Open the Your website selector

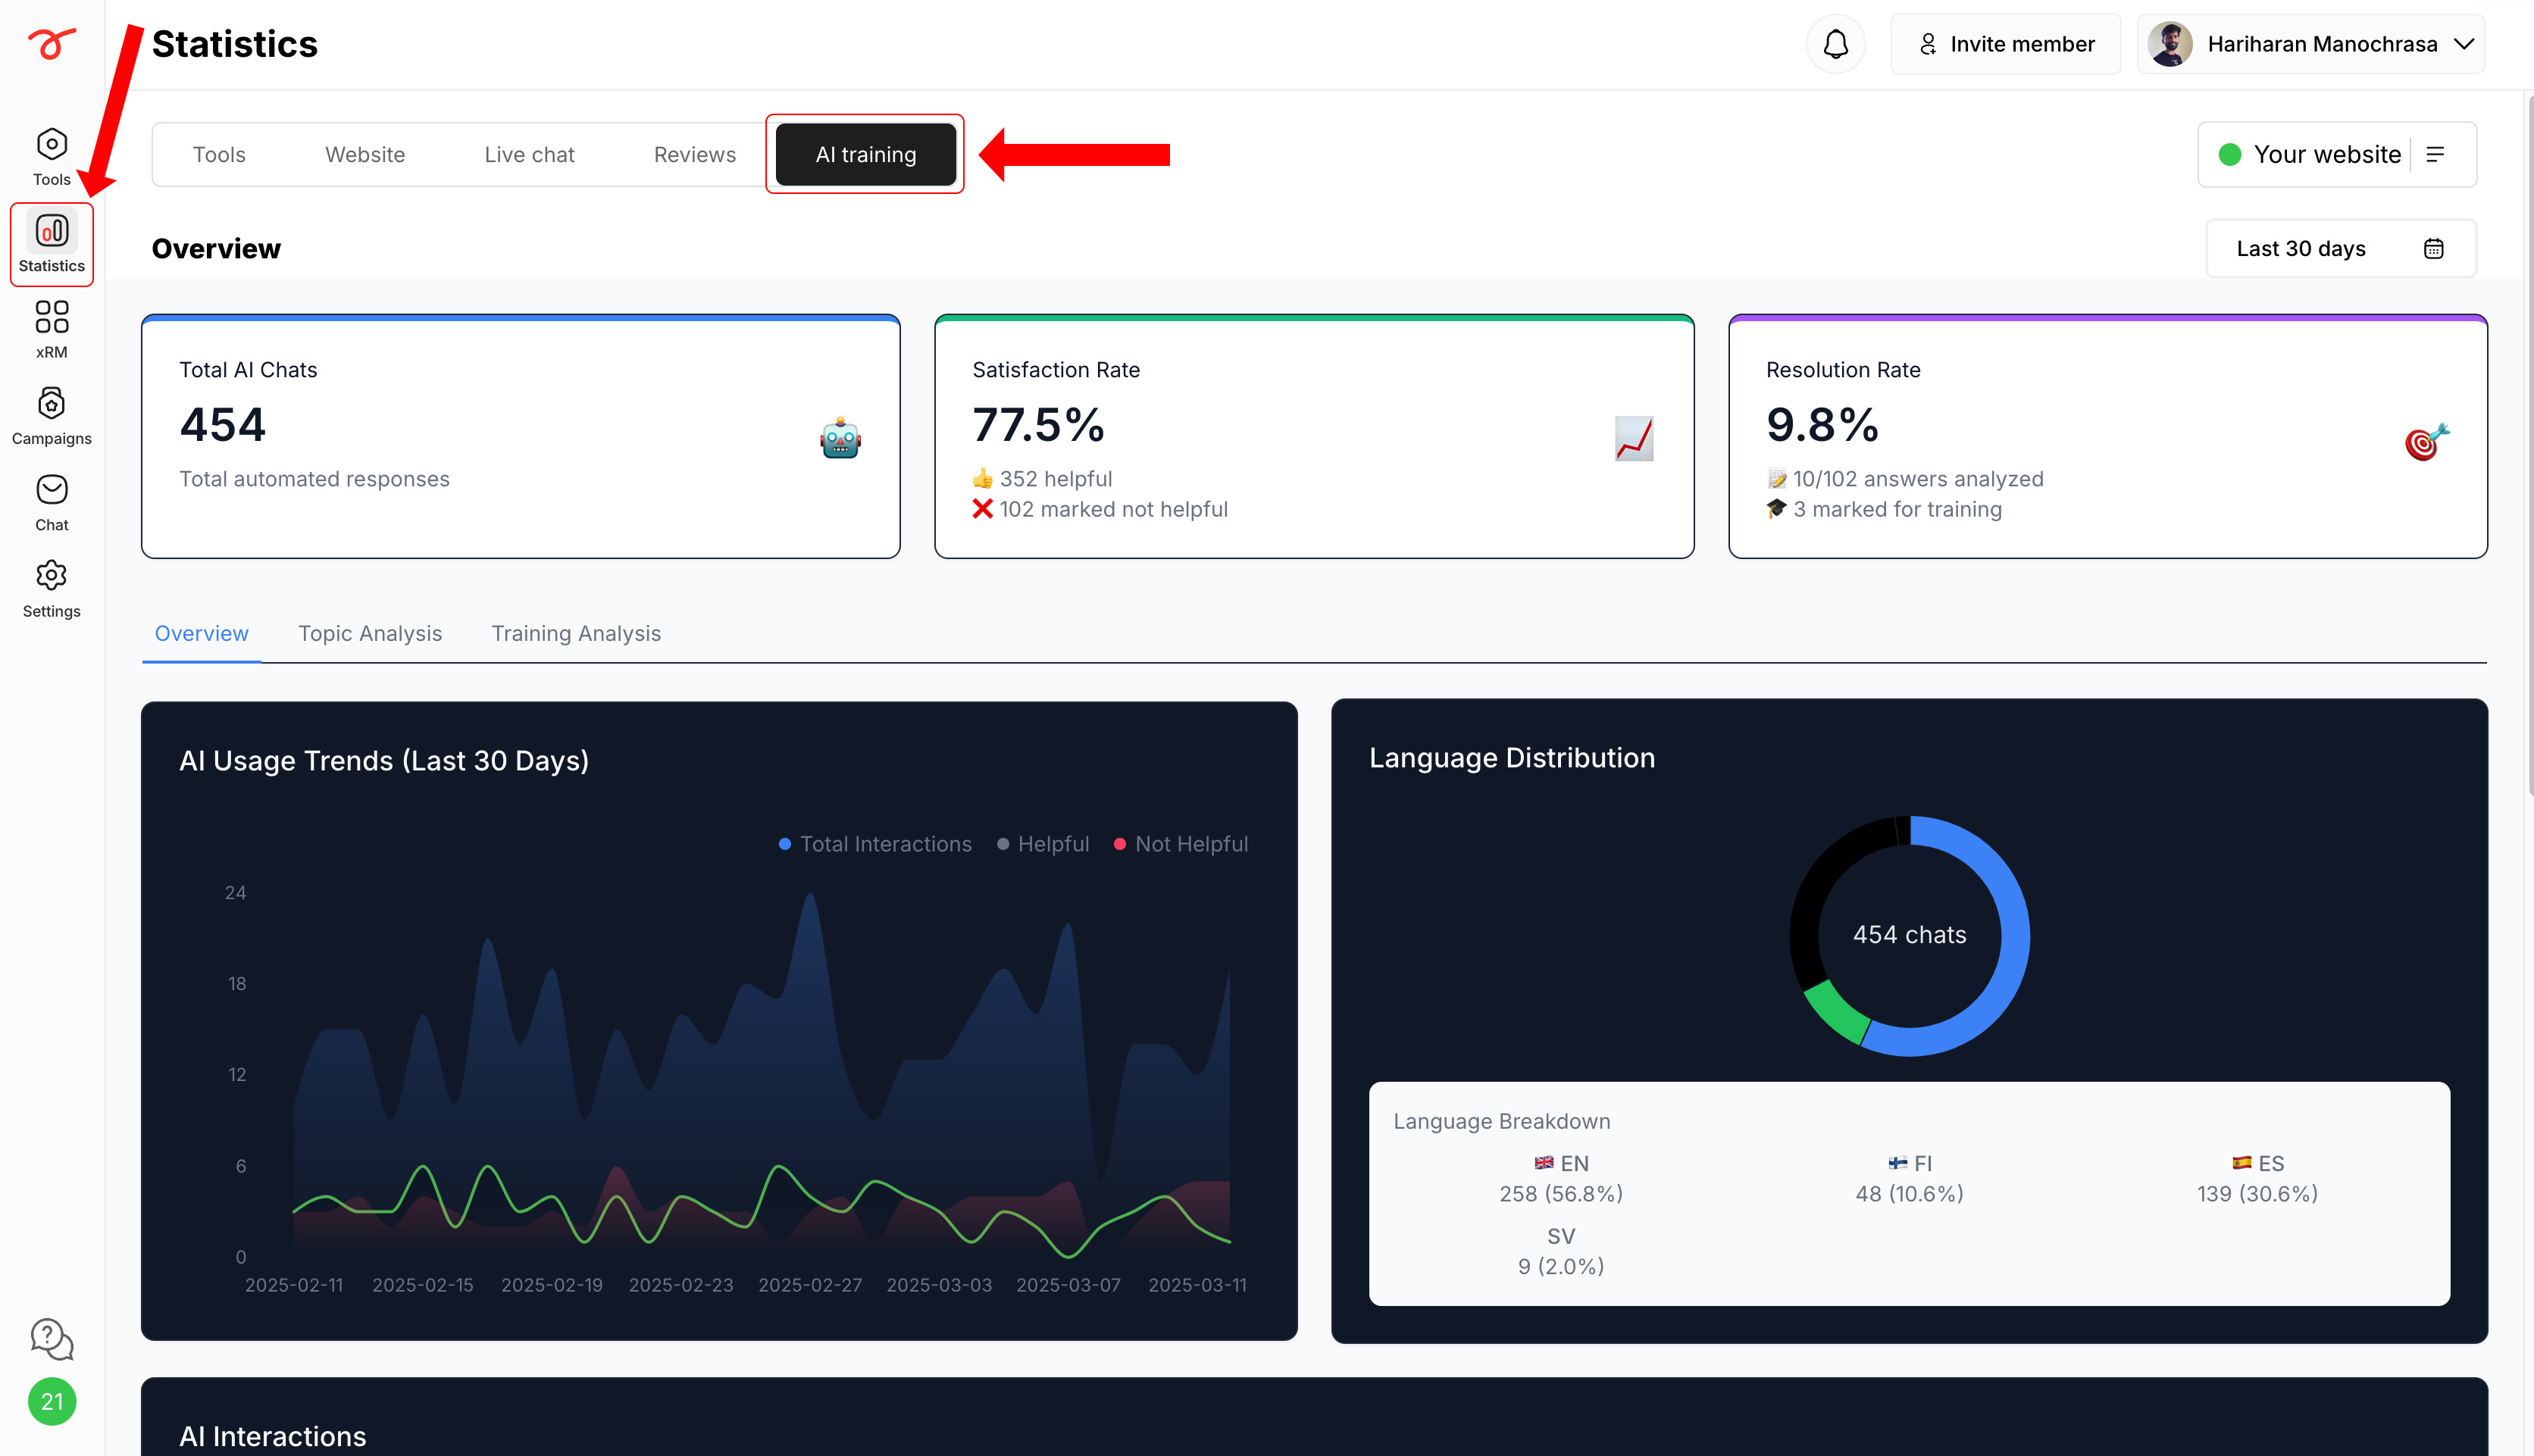coord(2336,154)
